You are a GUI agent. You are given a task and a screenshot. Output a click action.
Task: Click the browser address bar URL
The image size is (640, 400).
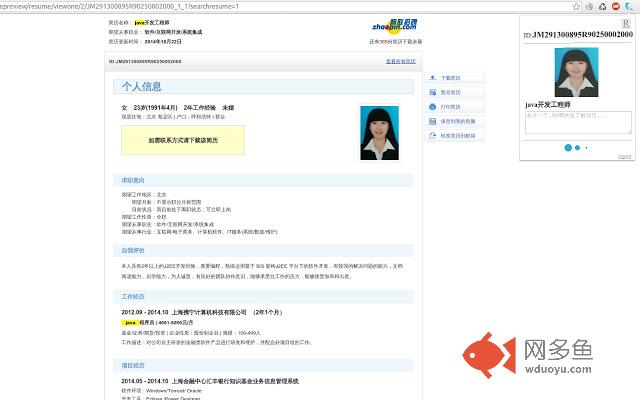click(x=120, y=7)
